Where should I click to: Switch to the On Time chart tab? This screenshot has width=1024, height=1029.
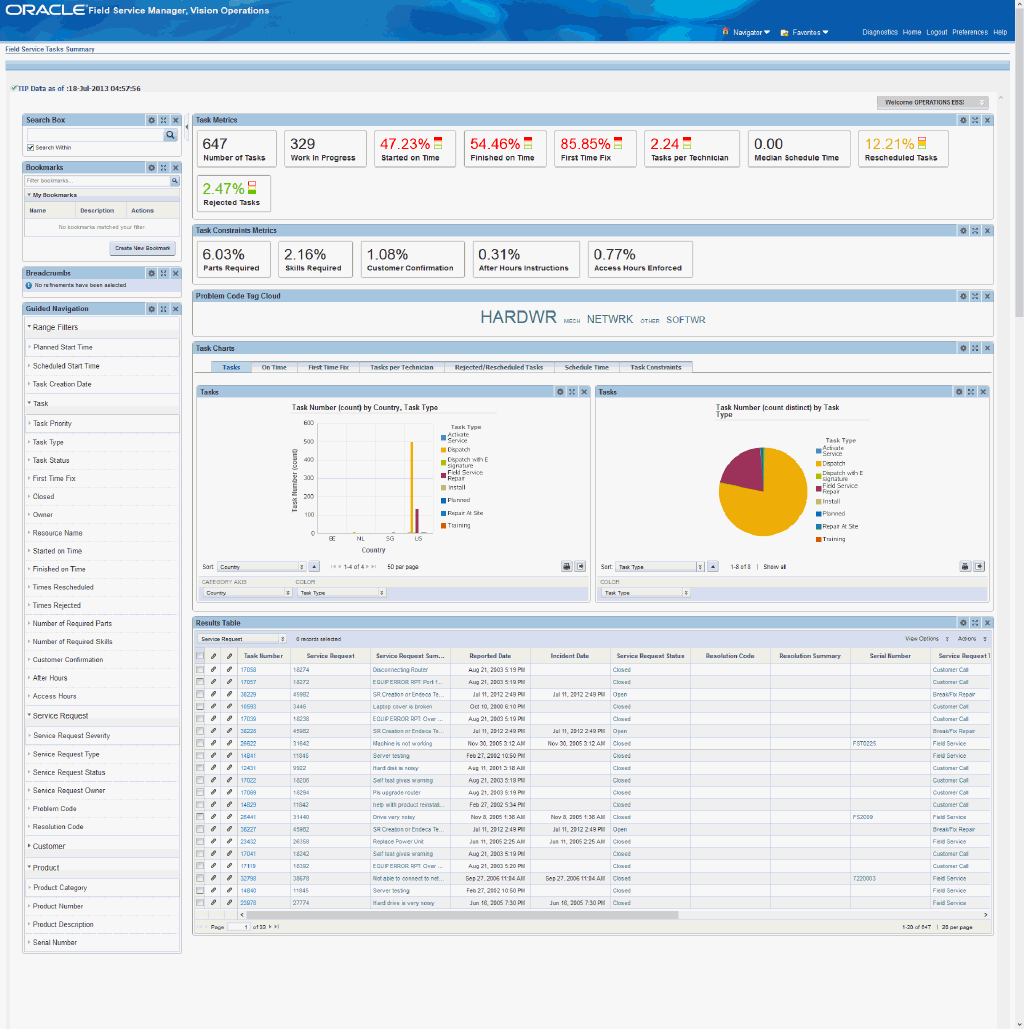point(274,368)
